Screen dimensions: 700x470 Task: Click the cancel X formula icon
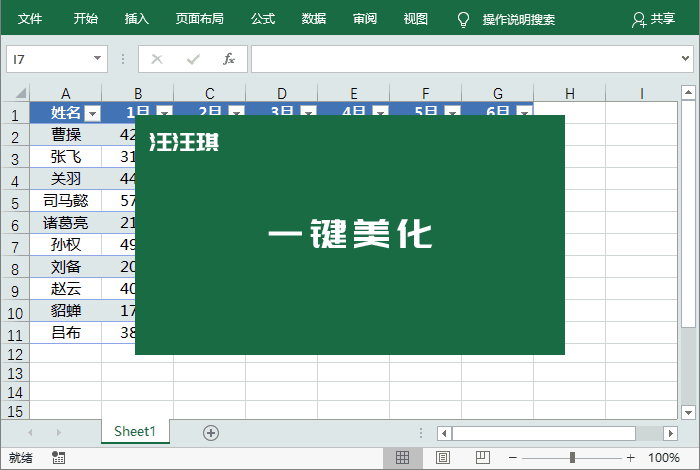(x=157, y=59)
